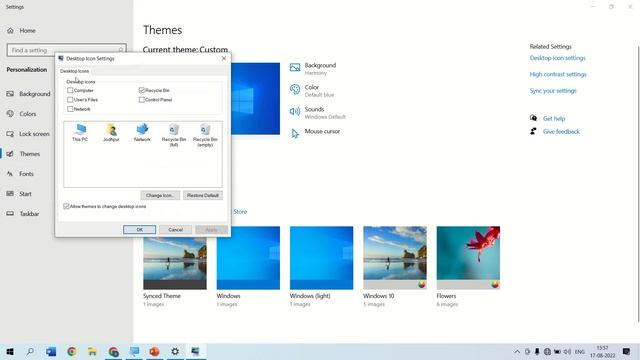Viewport: 640px width, 360px height.
Task: Click the Store link under themes
Action: (x=240, y=211)
